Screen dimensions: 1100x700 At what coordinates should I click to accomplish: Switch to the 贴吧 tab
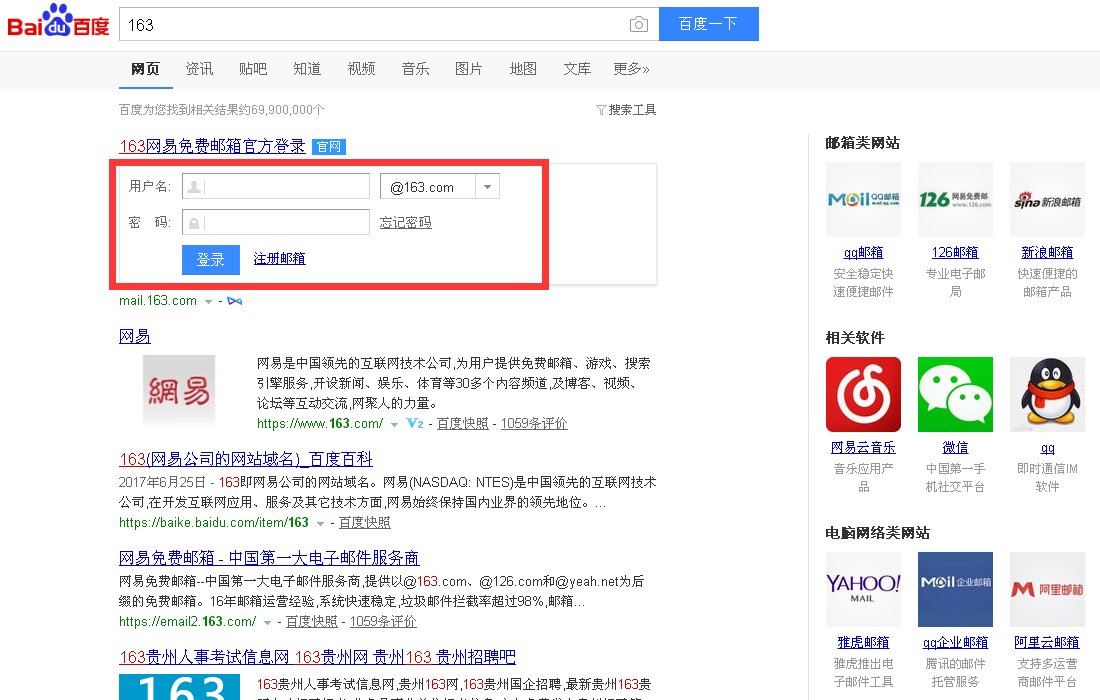pyautogui.click(x=253, y=69)
